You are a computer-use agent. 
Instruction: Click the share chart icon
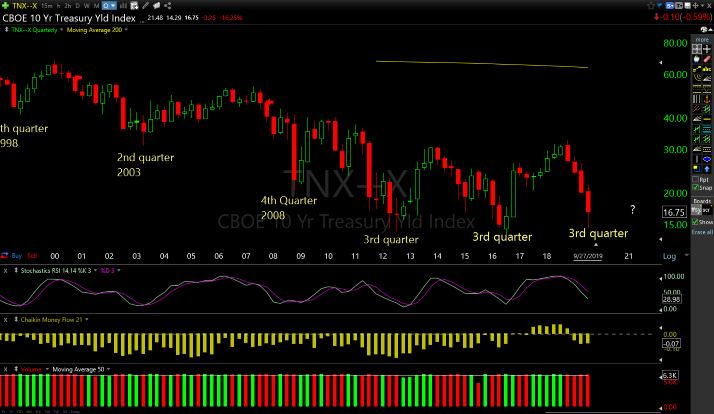168,5
